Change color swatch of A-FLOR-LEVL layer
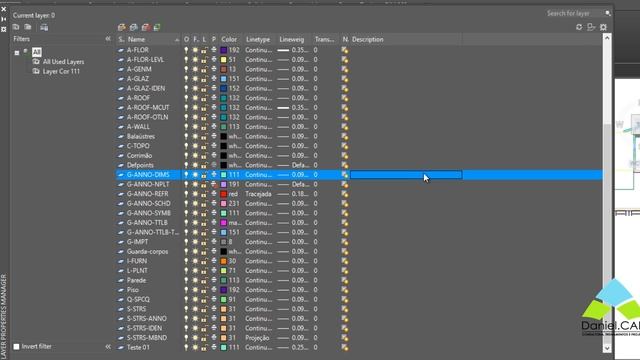Viewport: 640px width, 360px height. (x=224, y=60)
